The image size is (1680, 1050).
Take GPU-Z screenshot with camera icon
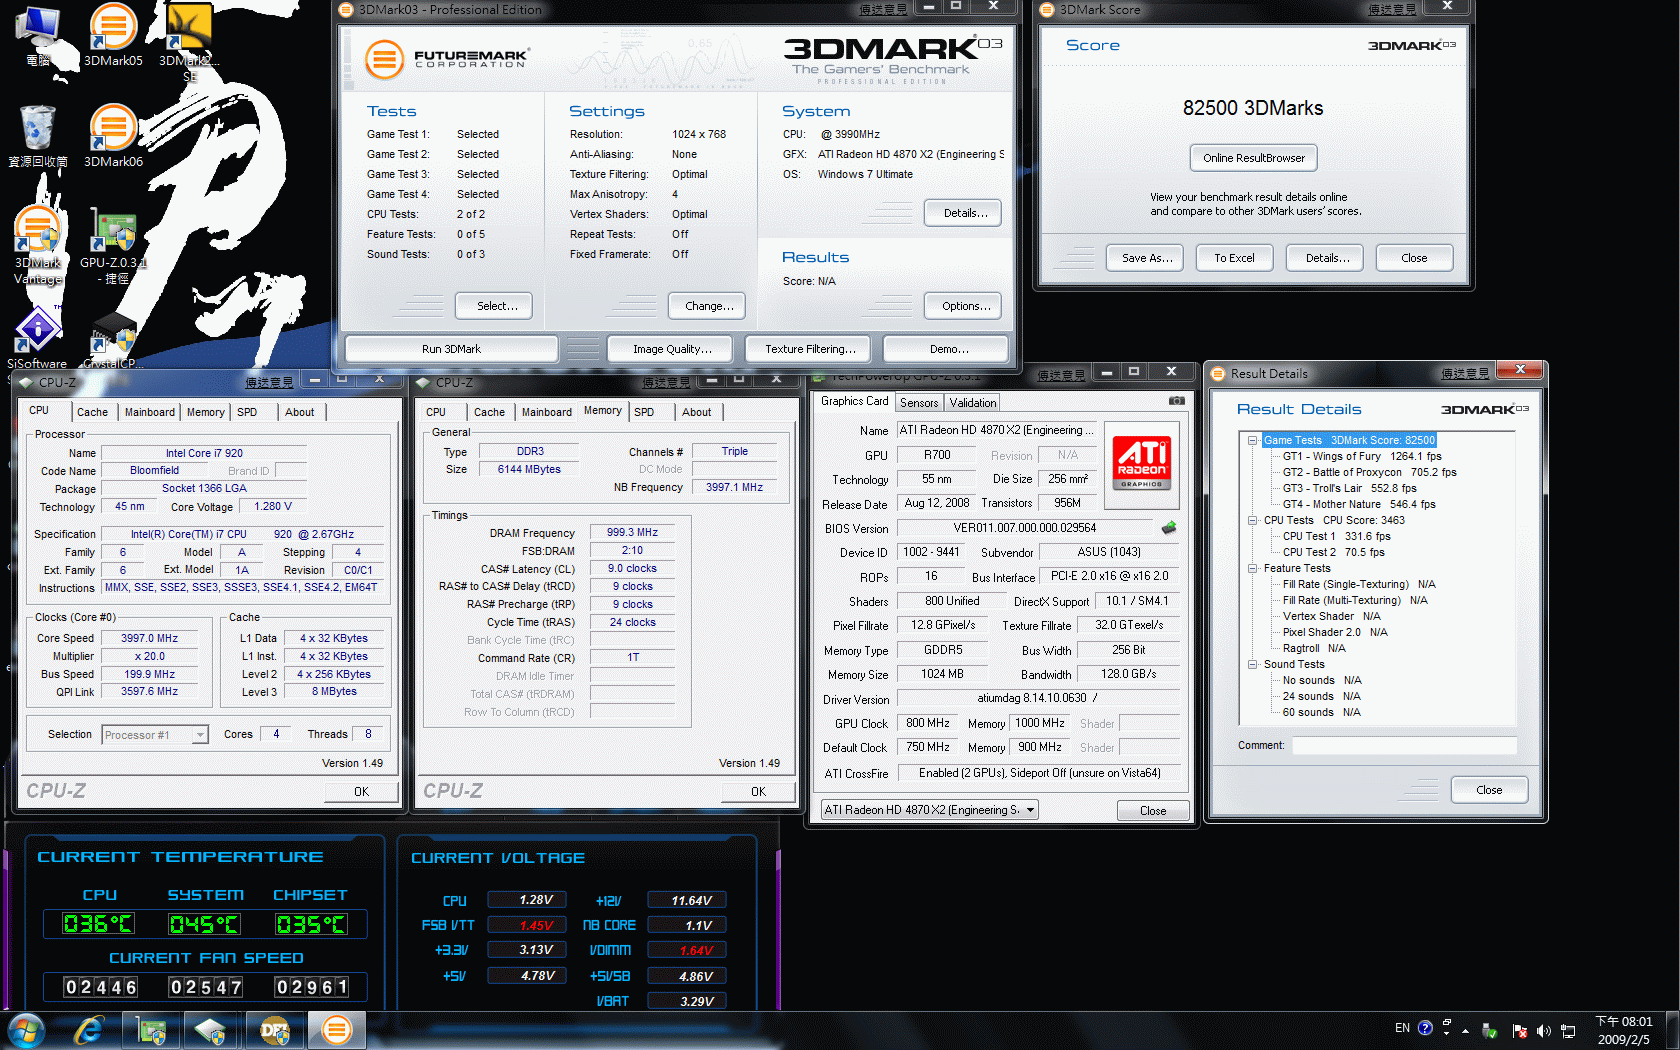(1177, 401)
